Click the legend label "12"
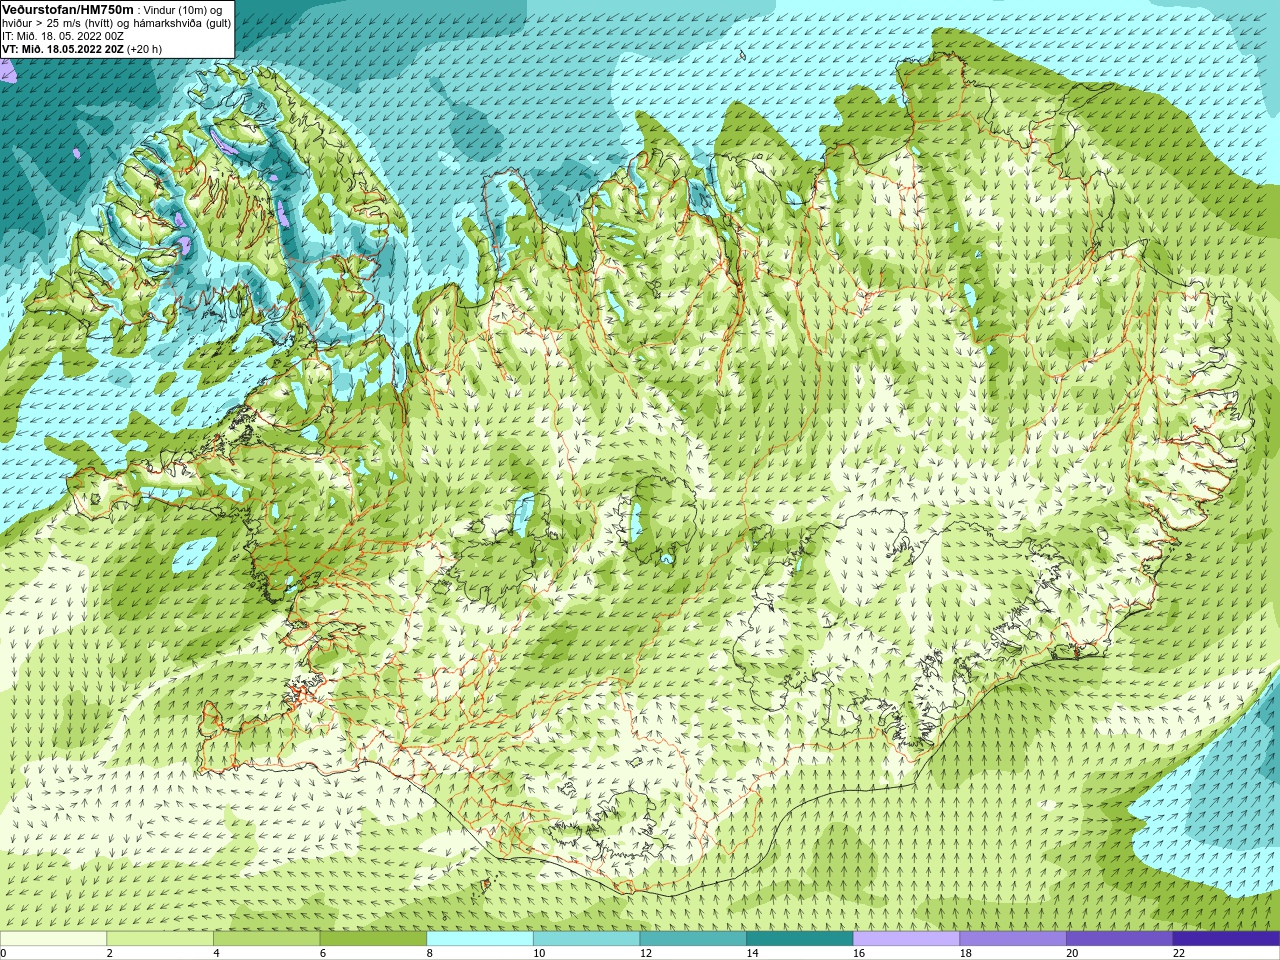Screen dimensions: 1280x960 646,953
